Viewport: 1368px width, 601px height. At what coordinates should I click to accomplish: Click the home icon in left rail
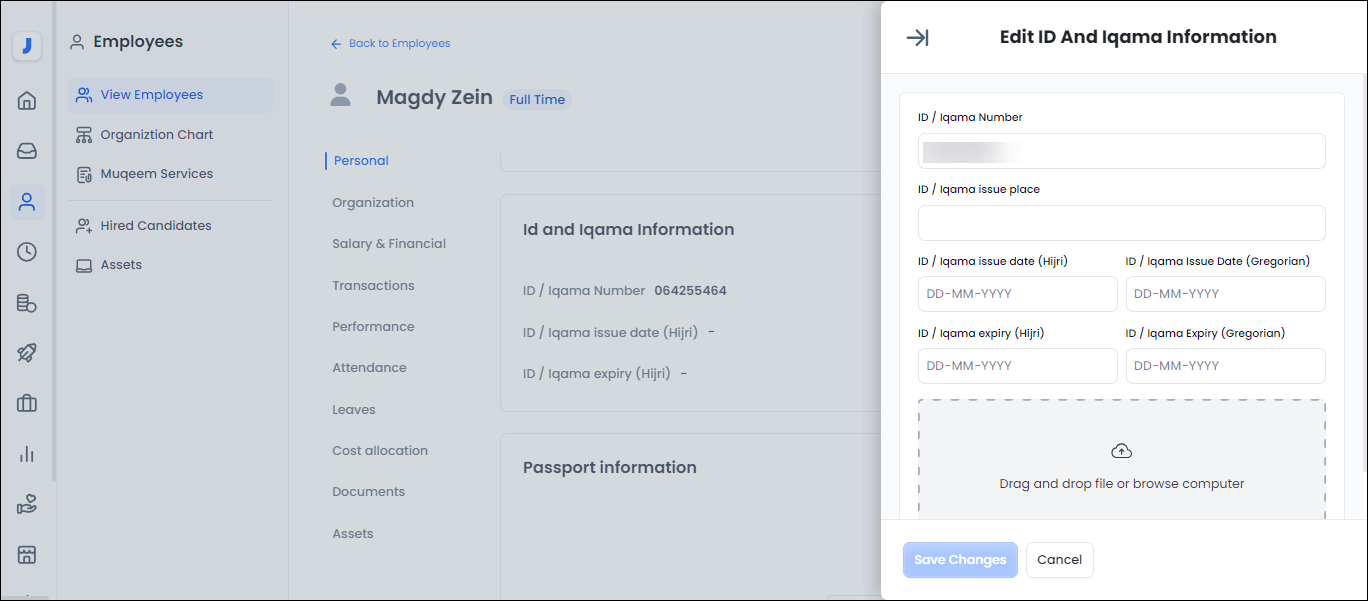(27, 100)
